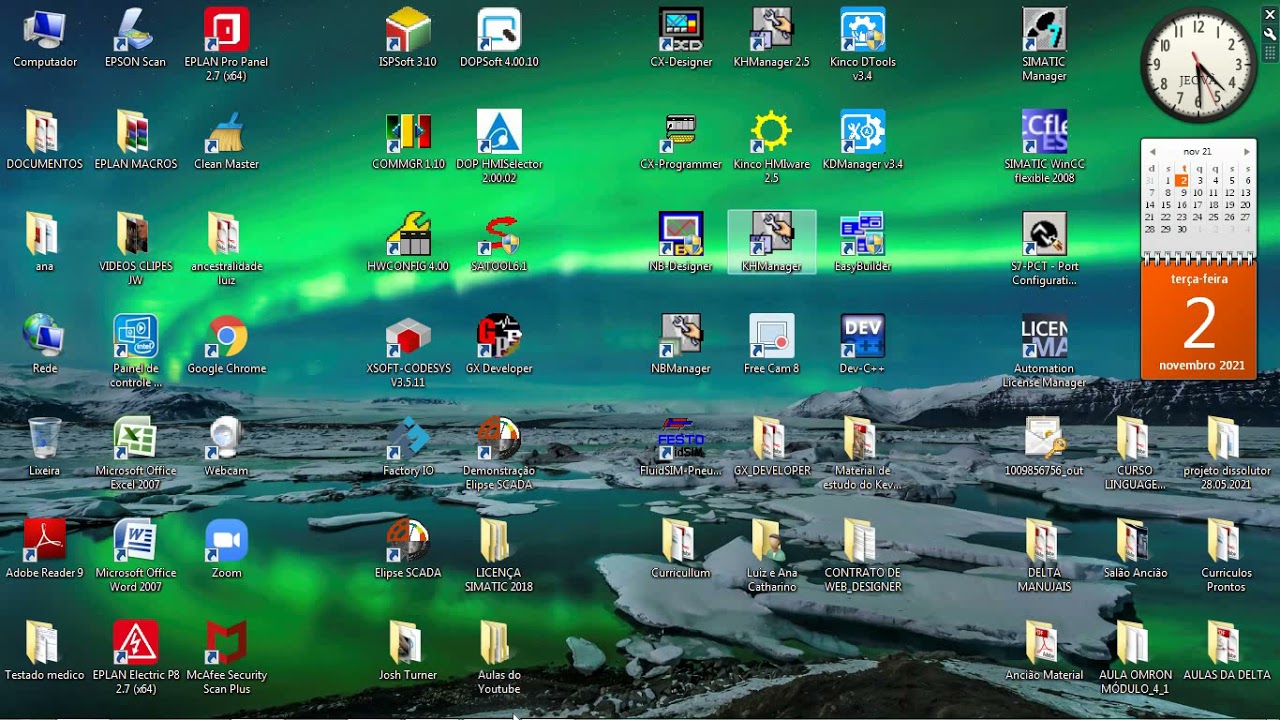Select day 15 in the calendar gadget

[1166, 205]
